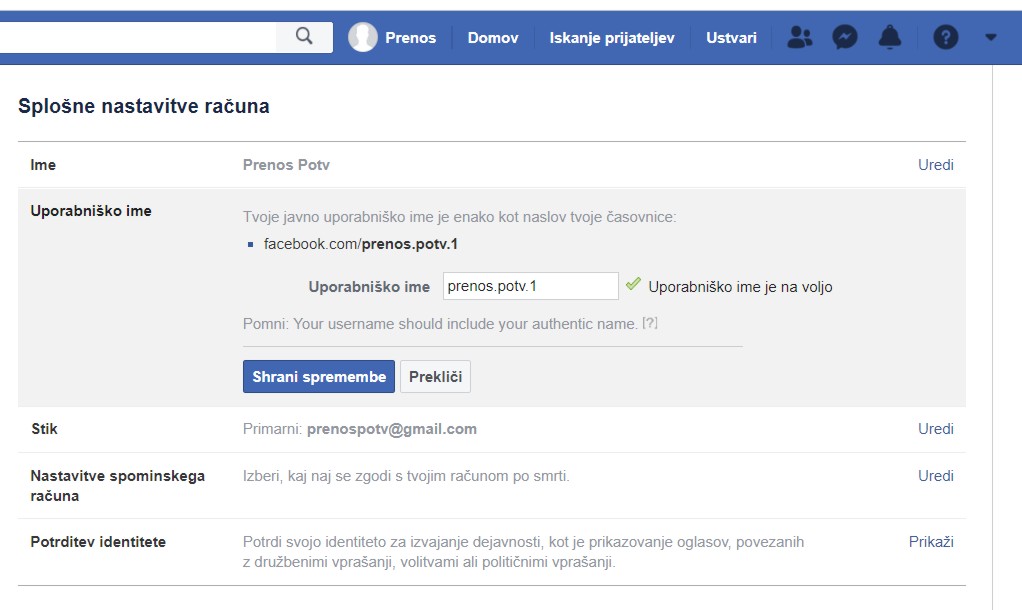Open notifications bell icon

coord(889,38)
